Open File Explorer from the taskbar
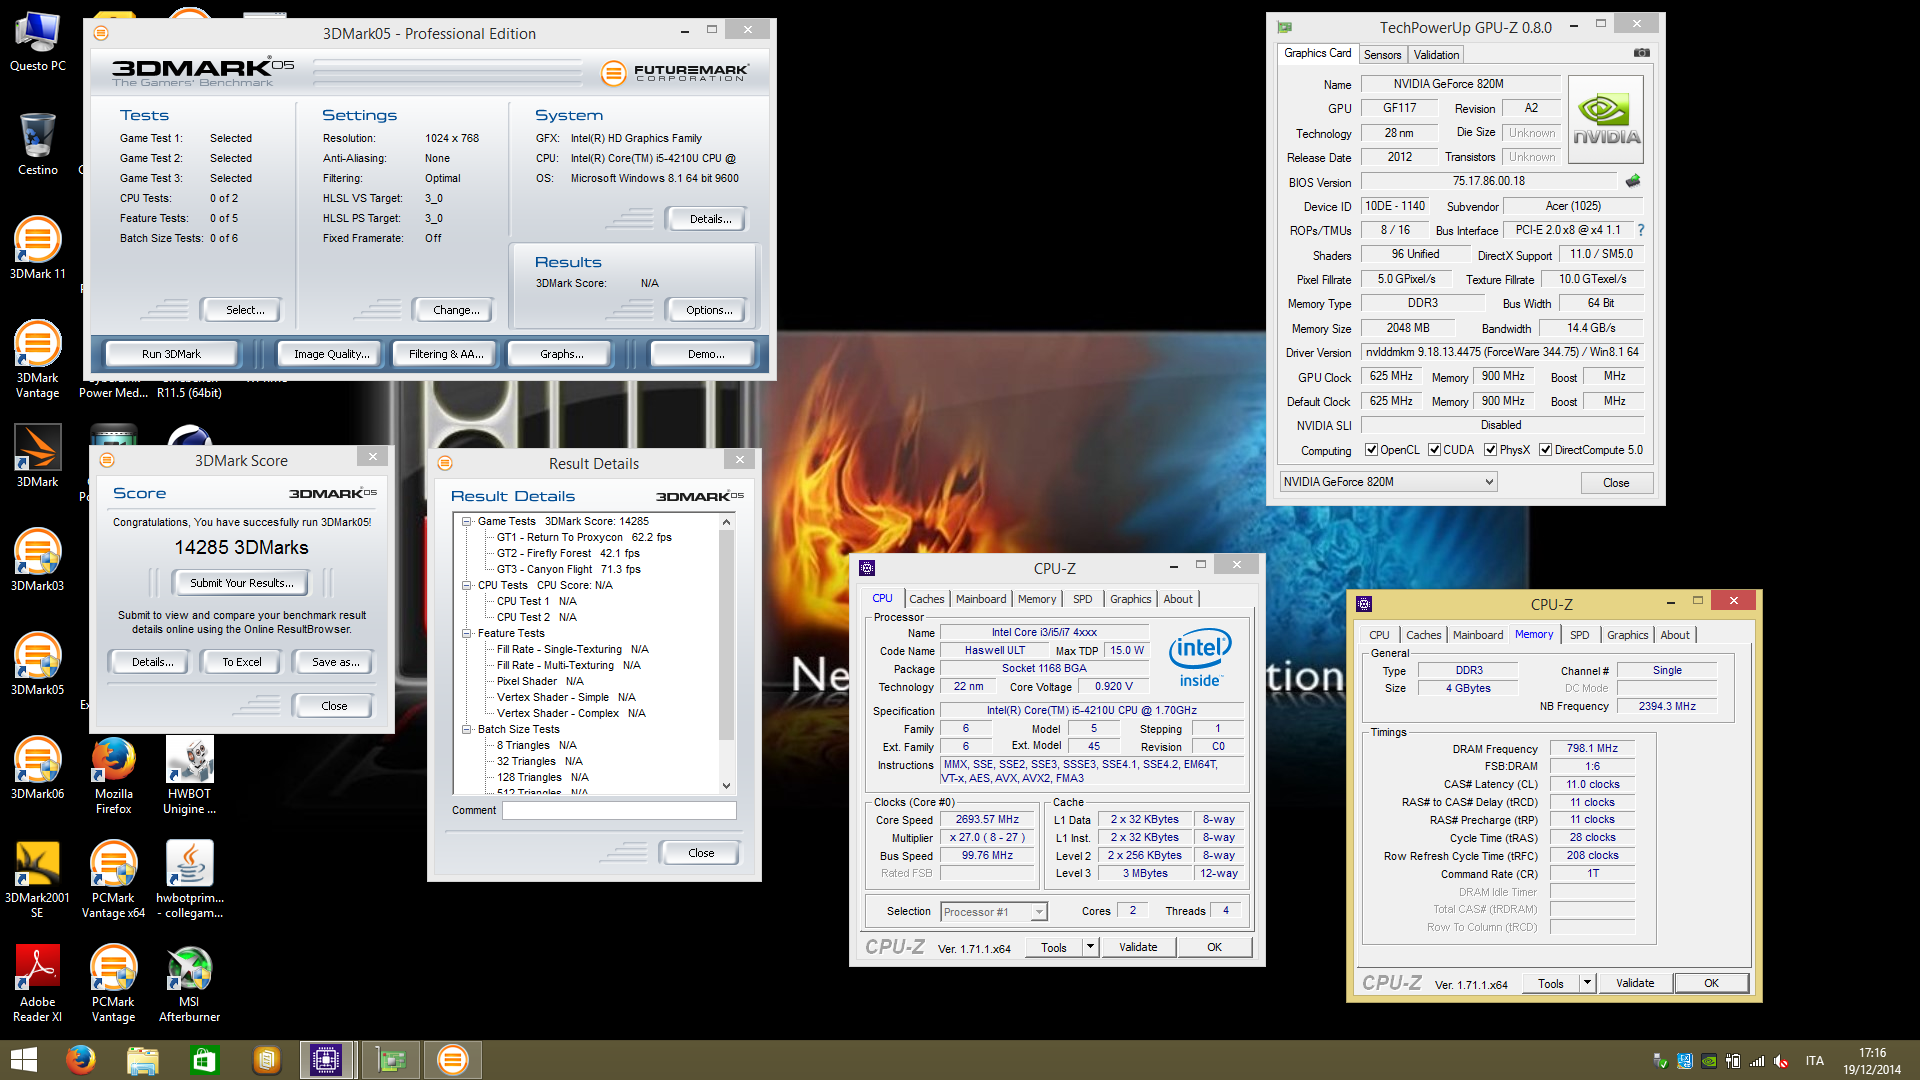 coord(142,1060)
